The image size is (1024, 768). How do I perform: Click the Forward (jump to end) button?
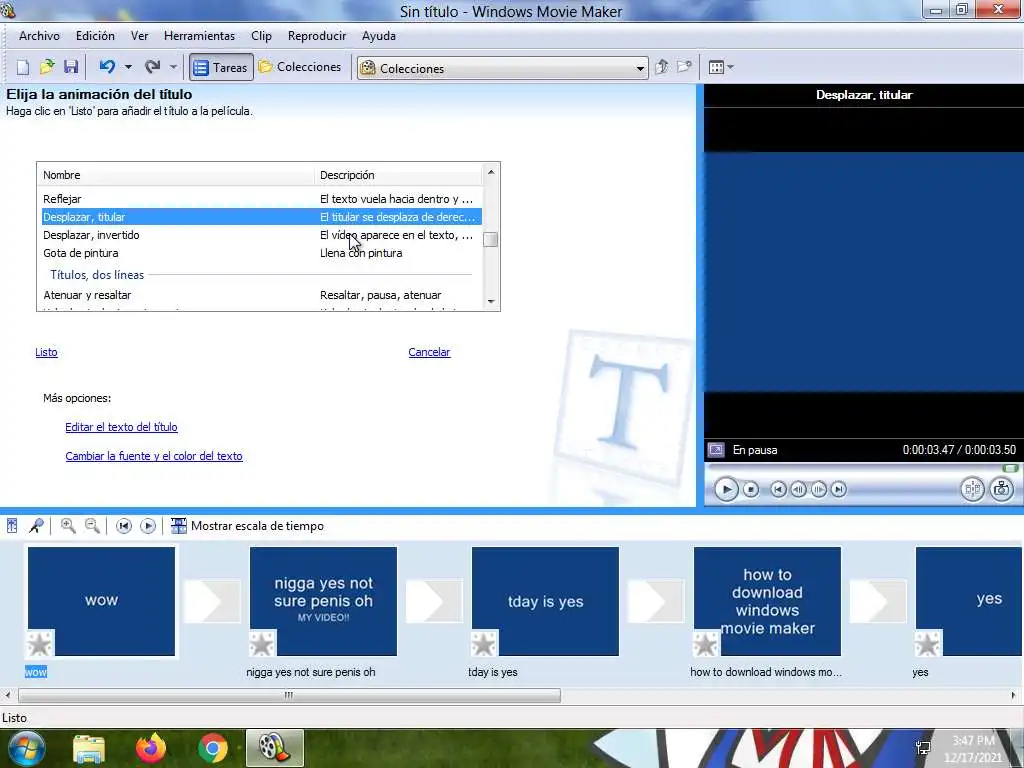[839, 489]
